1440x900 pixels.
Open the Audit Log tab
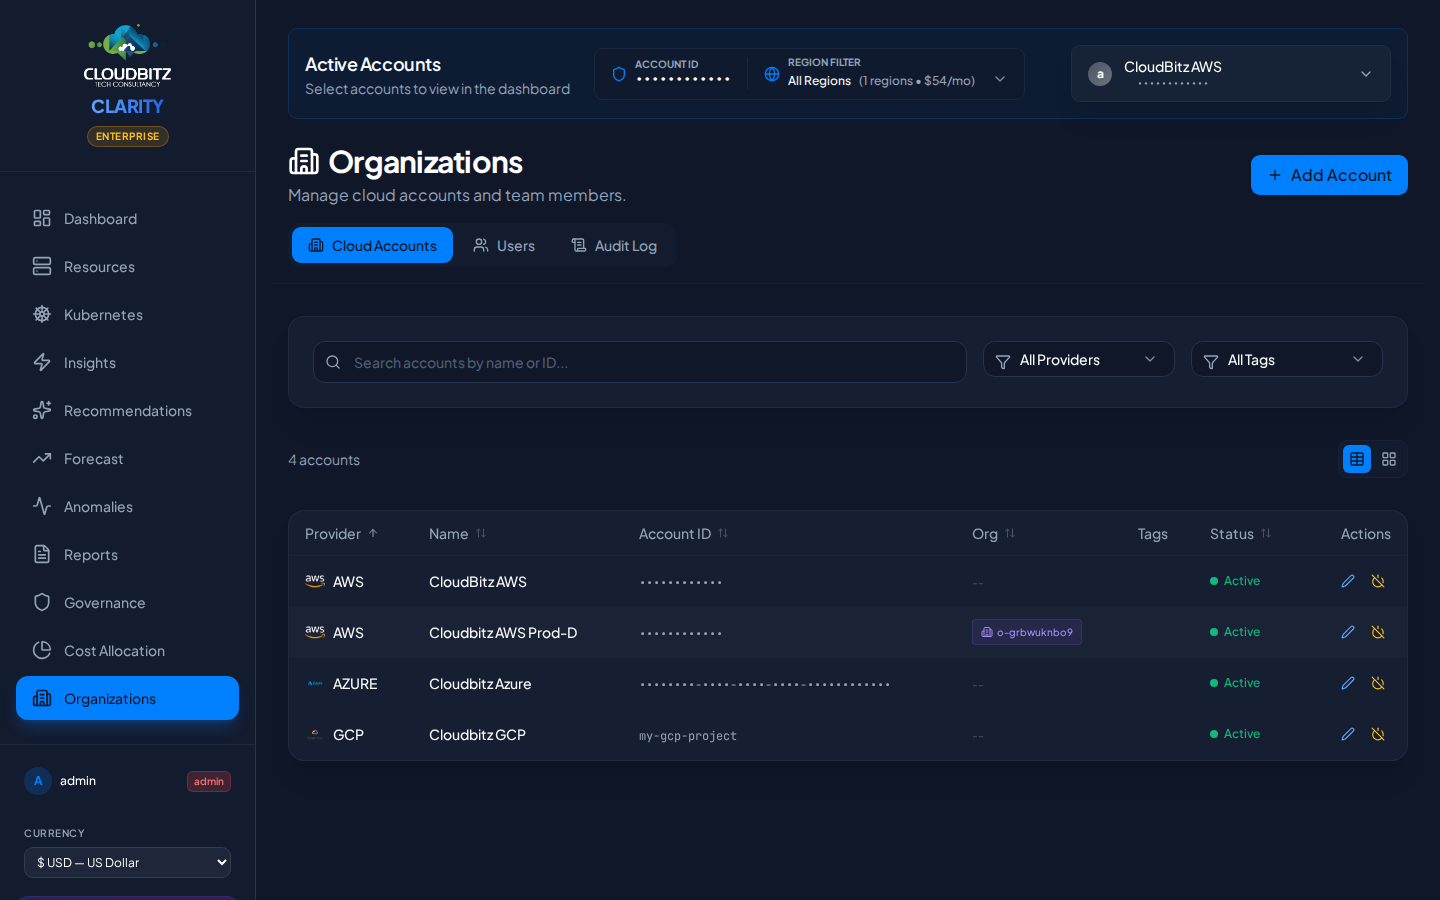(x=614, y=245)
